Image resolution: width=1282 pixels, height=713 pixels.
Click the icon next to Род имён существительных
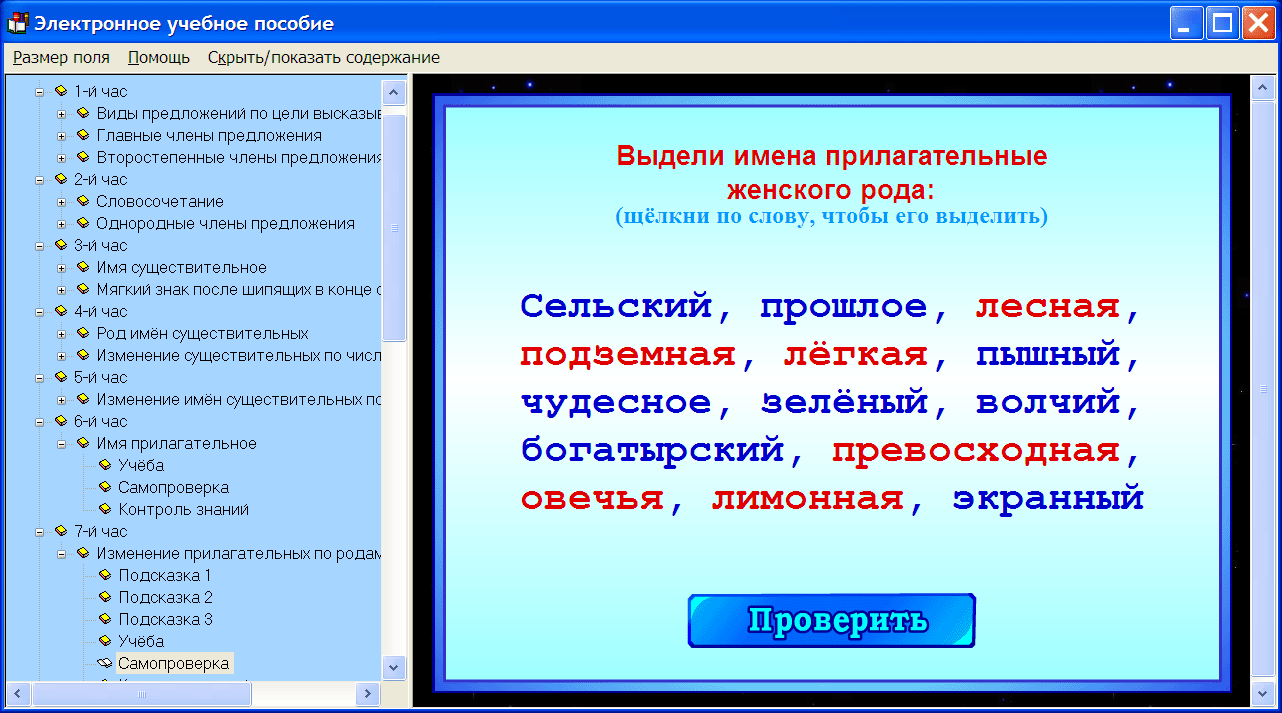pyautogui.click(x=82, y=332)
